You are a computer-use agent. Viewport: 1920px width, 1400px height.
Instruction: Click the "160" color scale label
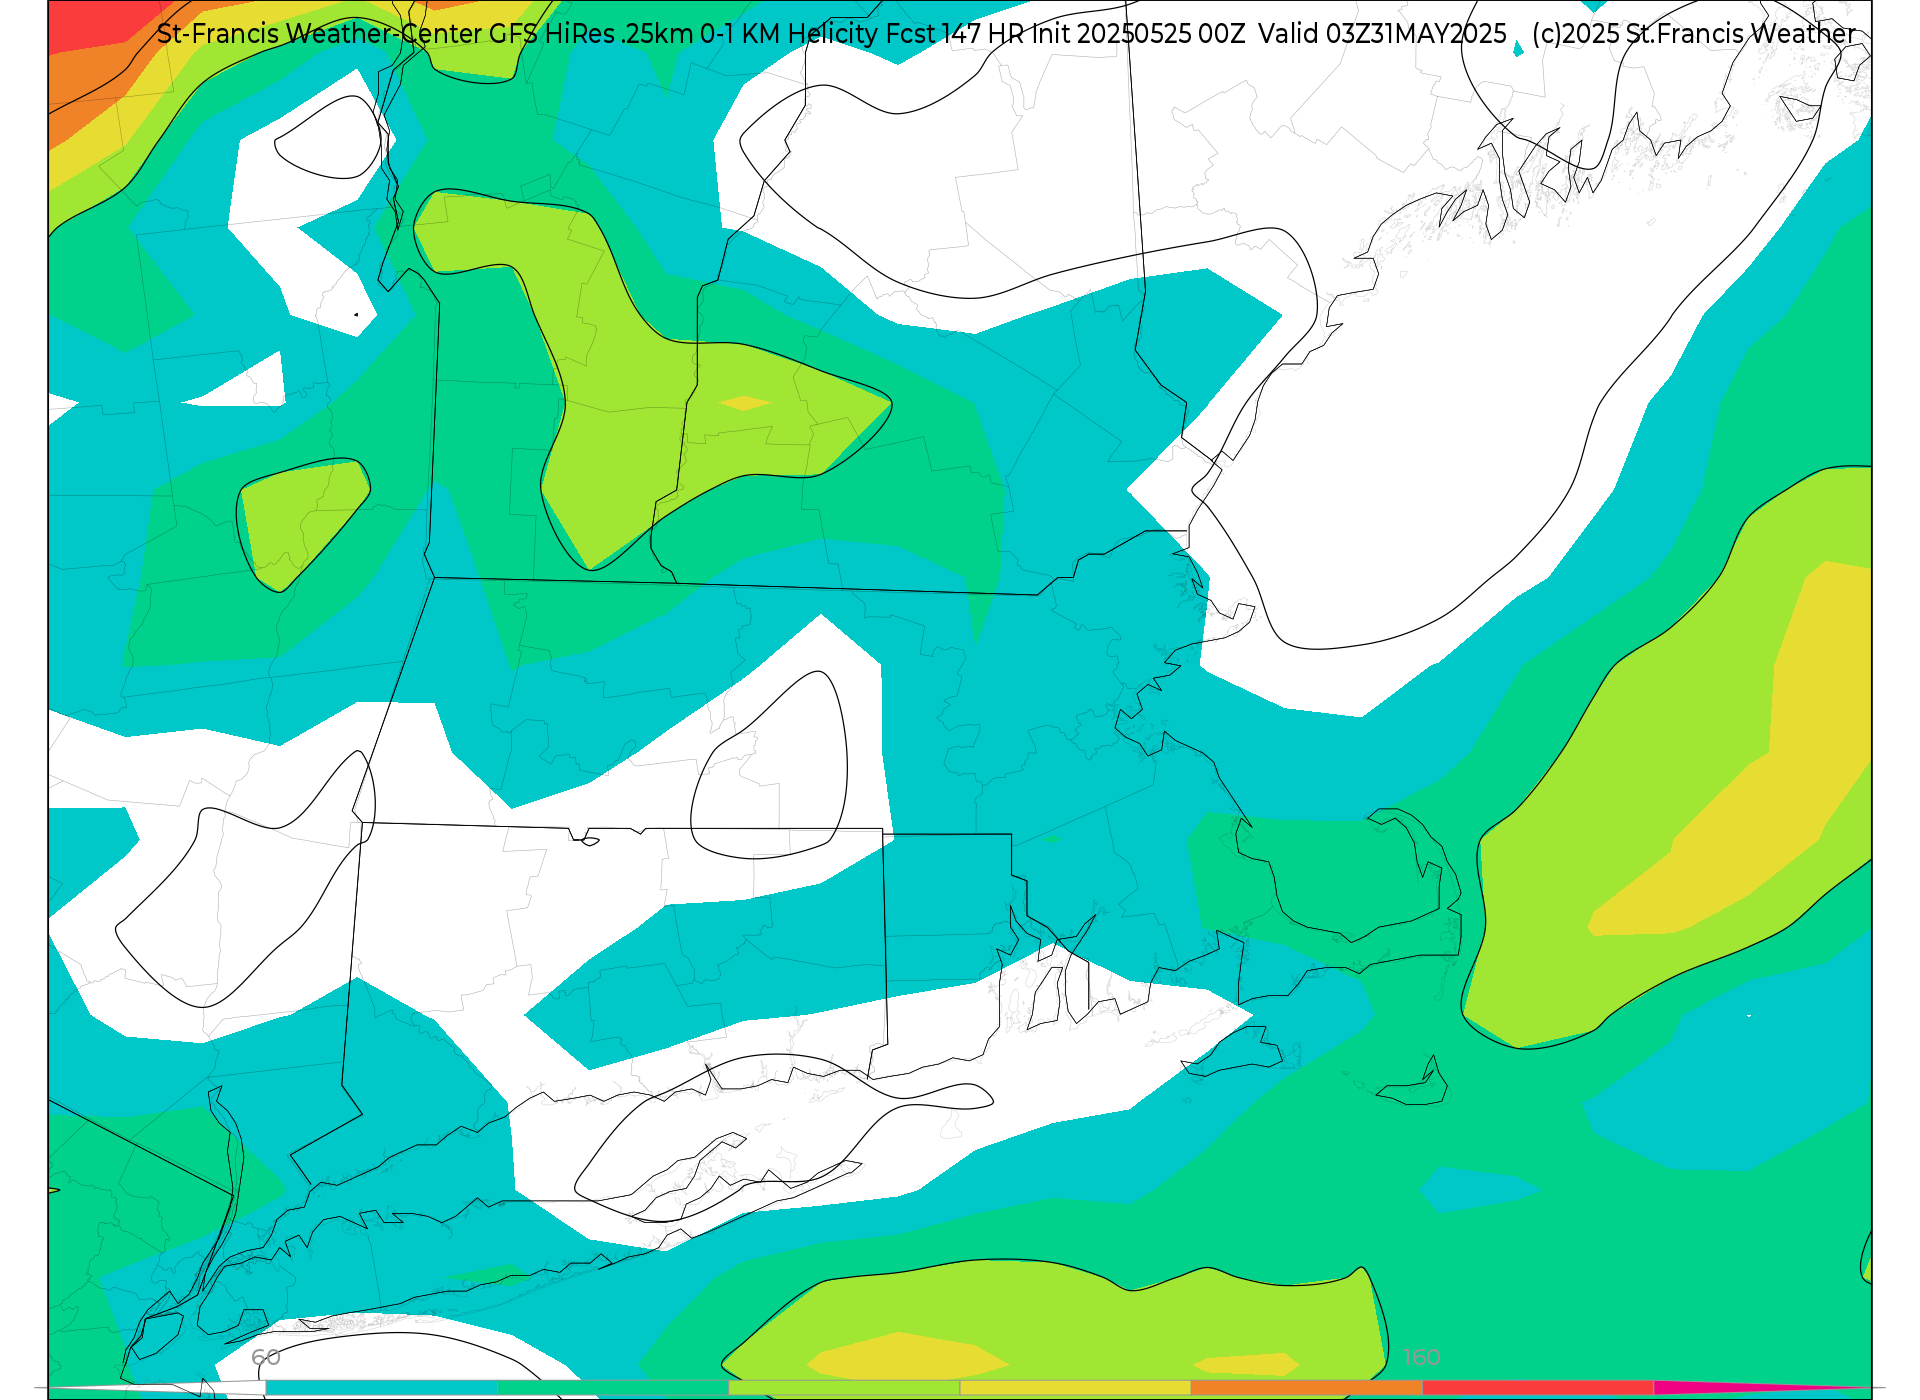coord(1421,1357)
